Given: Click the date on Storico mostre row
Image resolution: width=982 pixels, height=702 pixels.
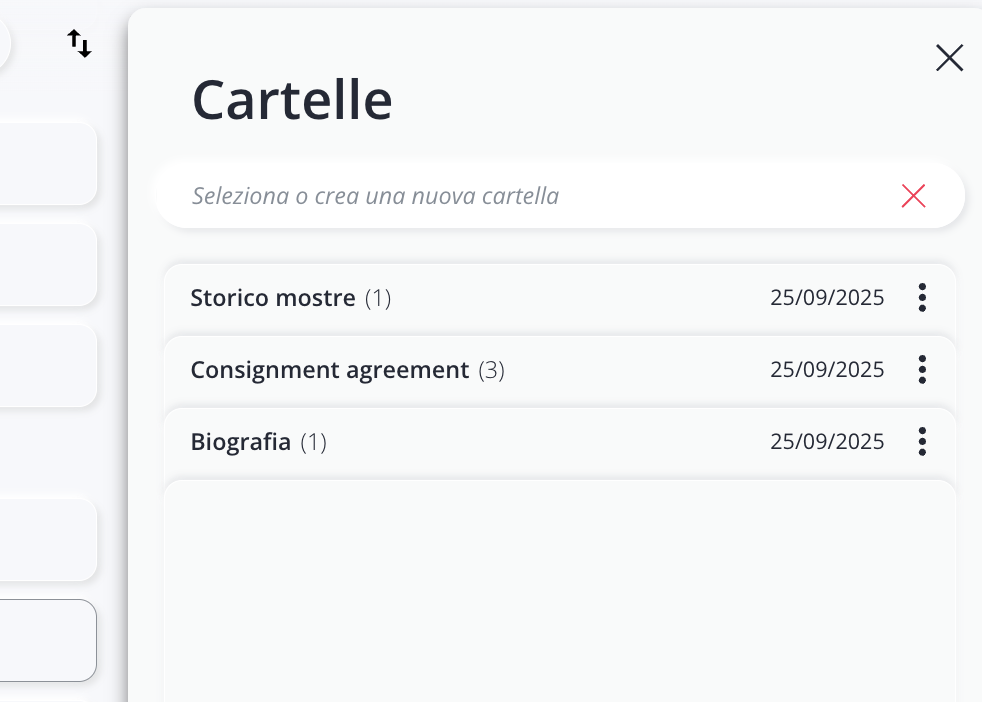Looking at the screenshot, I should click(x=827, y=298).
